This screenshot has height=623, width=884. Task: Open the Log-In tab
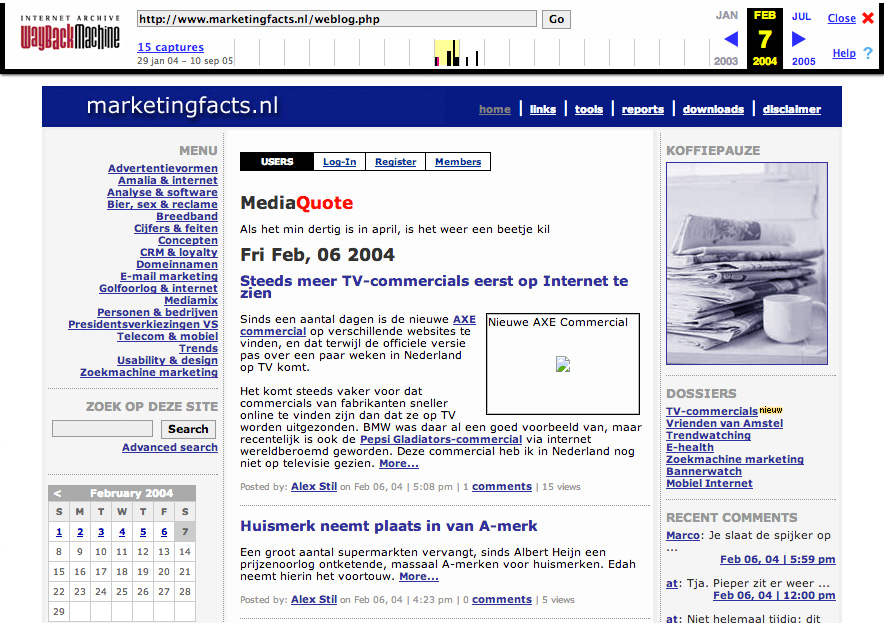coord(339,162)
